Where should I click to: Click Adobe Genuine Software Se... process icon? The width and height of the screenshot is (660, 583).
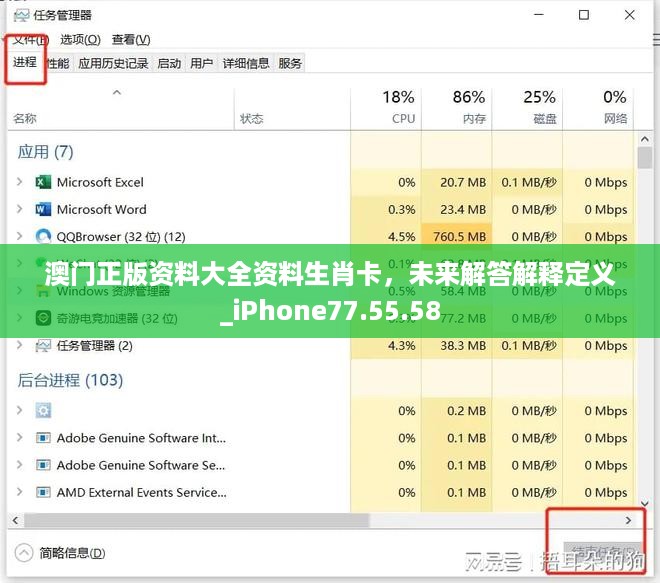coord(43,465)
